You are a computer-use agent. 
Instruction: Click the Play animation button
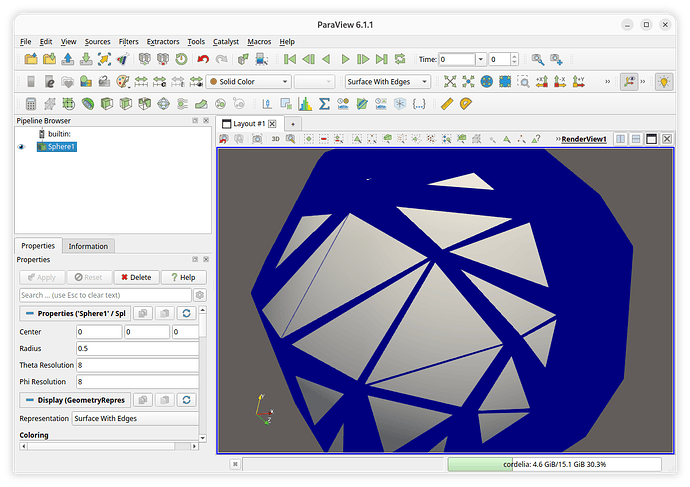(345, 59)
